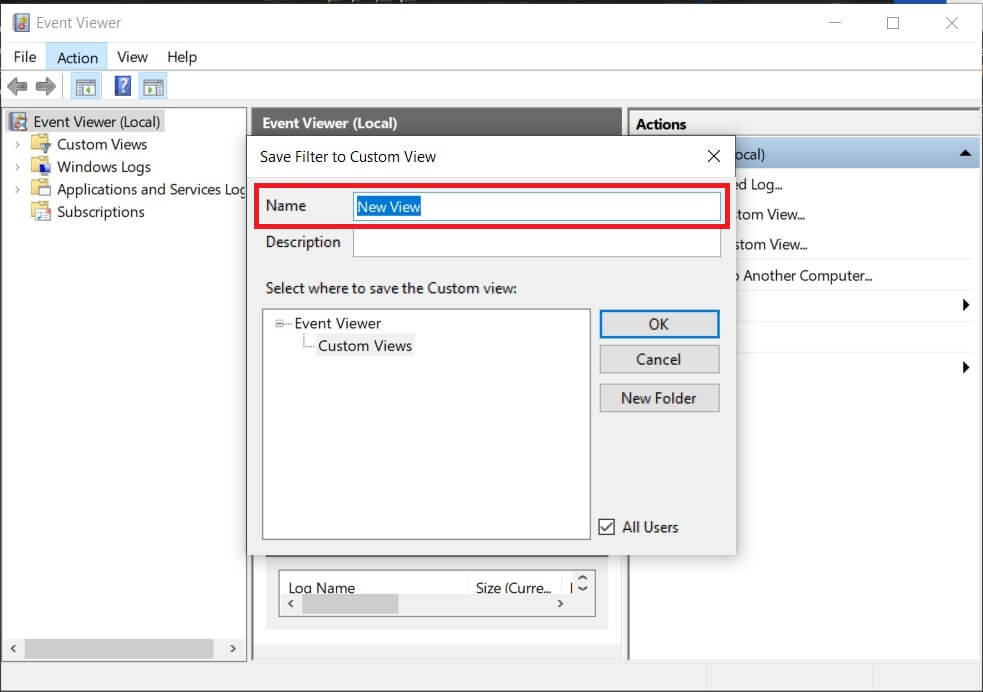The height and width of the screenshot is (692, 983).
Task: Open the blue Help toolbar icon
Action: point(122,87)
